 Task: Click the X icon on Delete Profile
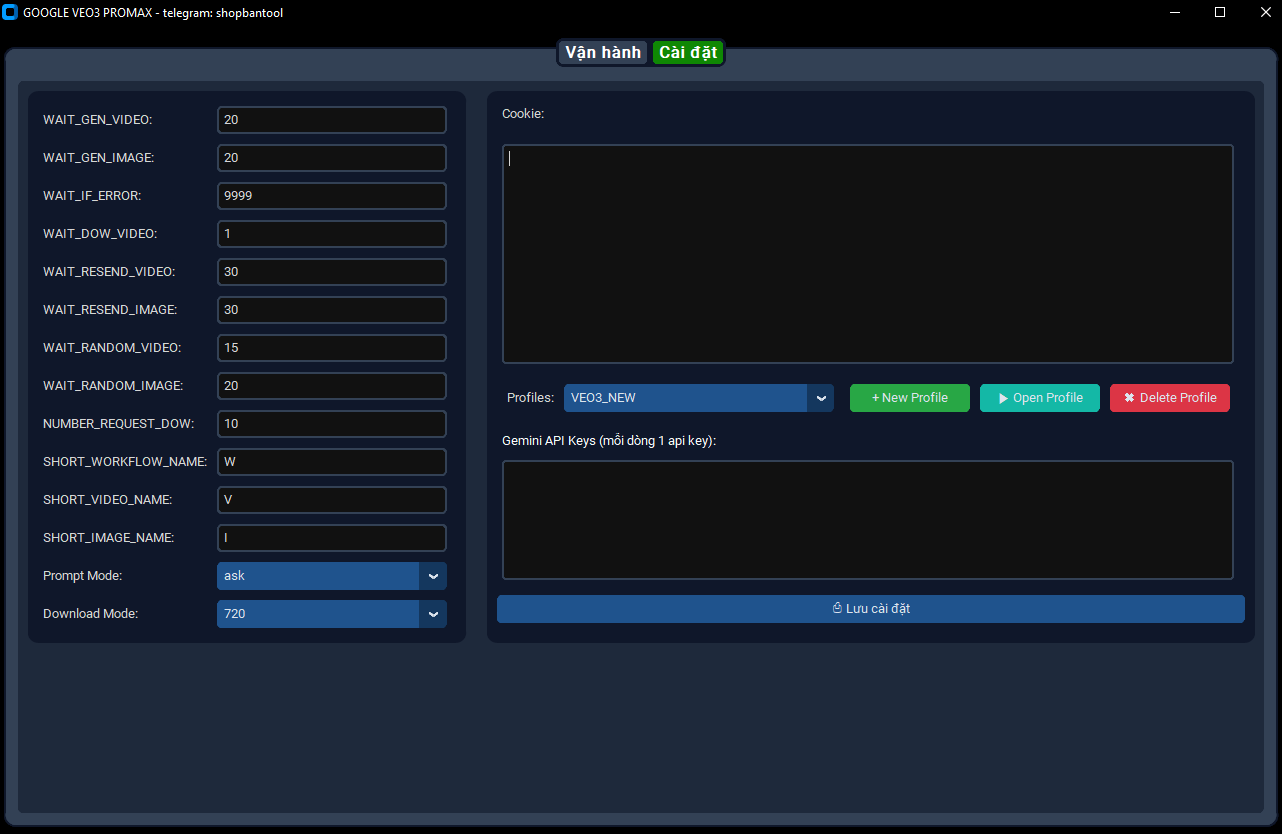click(x=1127, y=397)
